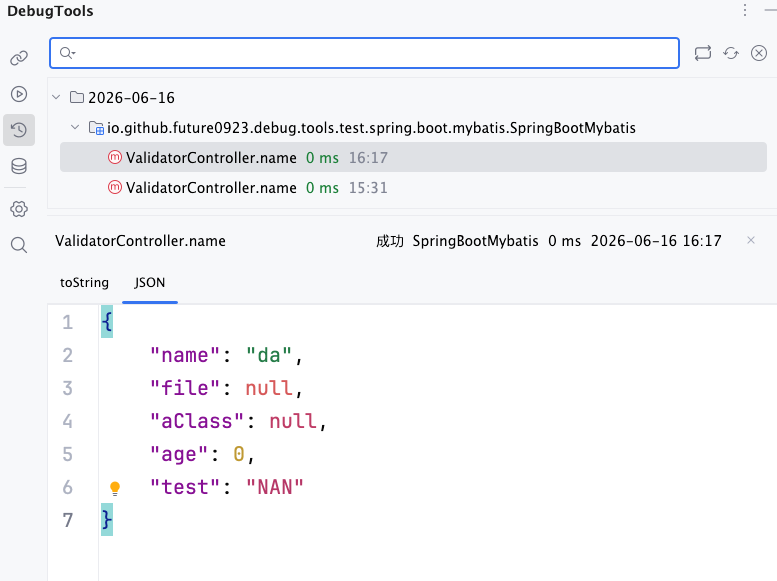The image size is (777, 581).
Task: Click method icon of 15:31 ValidatorController.name
Action: click(x=114, y=187)
